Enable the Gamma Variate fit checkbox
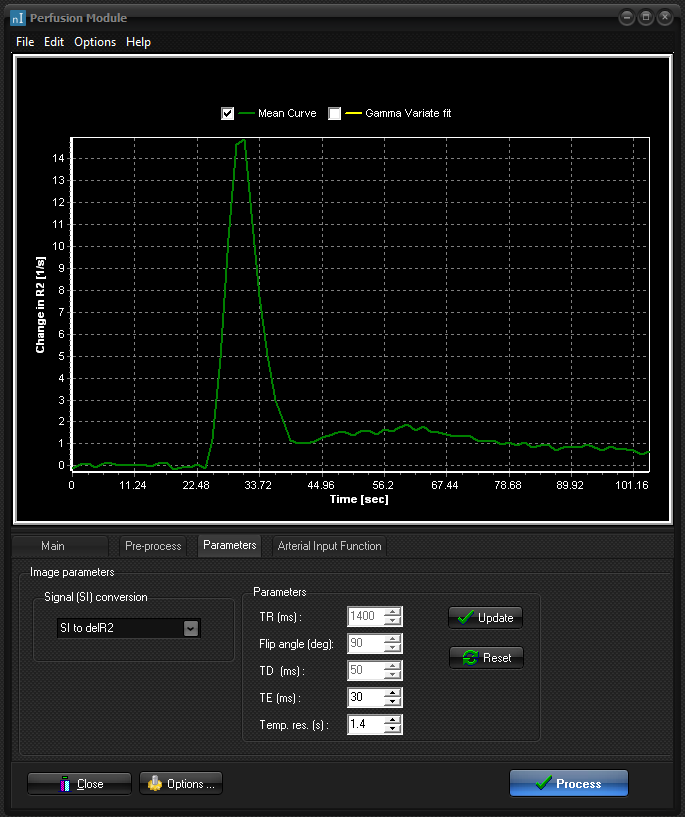Image resolution: width=685 pixels, height=817 pixels. click(335, 114)
